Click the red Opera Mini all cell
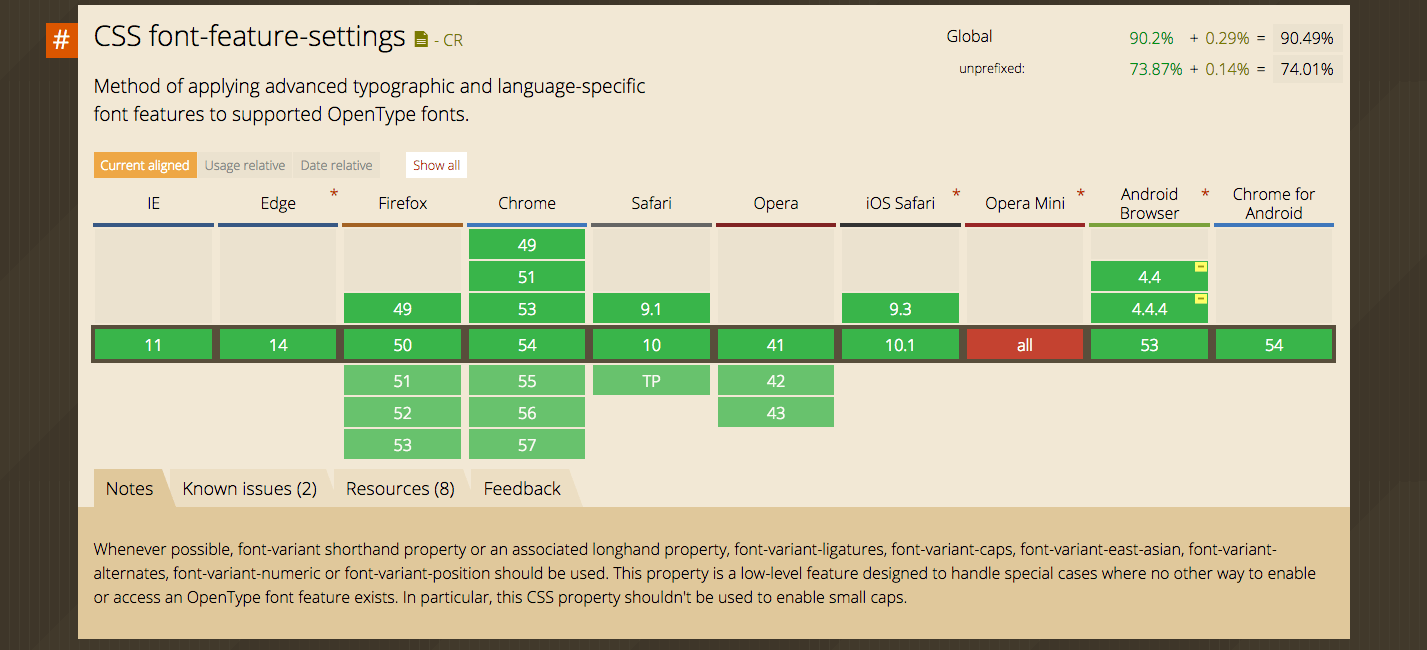This screenshot has height=650, width=1427. [x=1025, y=345]
